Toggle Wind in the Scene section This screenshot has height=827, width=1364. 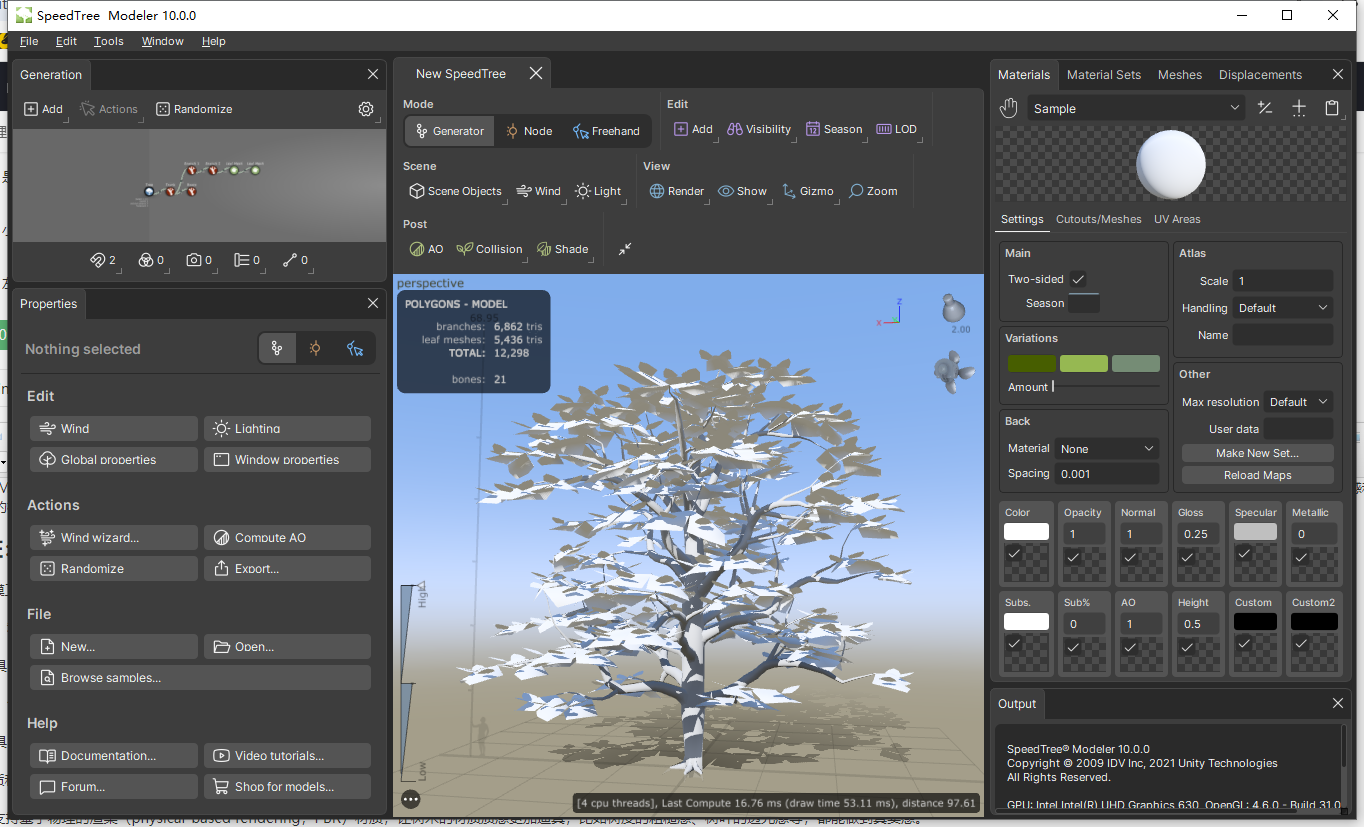pos(539,191)
